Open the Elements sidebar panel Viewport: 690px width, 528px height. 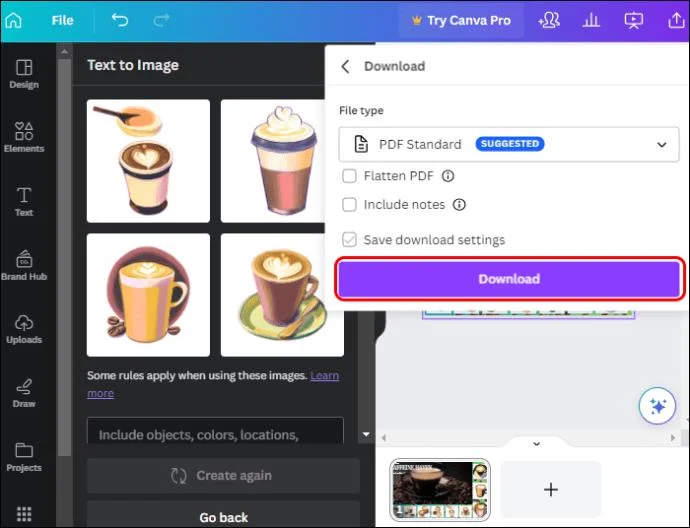pos(24,137)
